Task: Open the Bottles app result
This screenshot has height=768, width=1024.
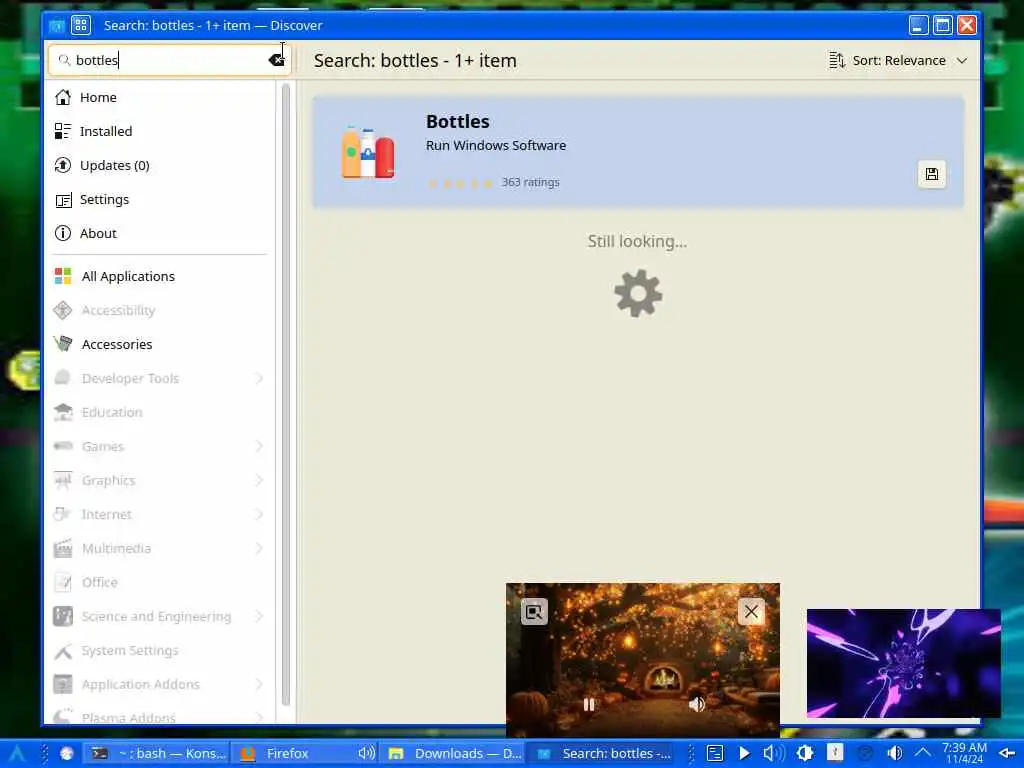Action: pyautogui.click(x=637, y=152)
